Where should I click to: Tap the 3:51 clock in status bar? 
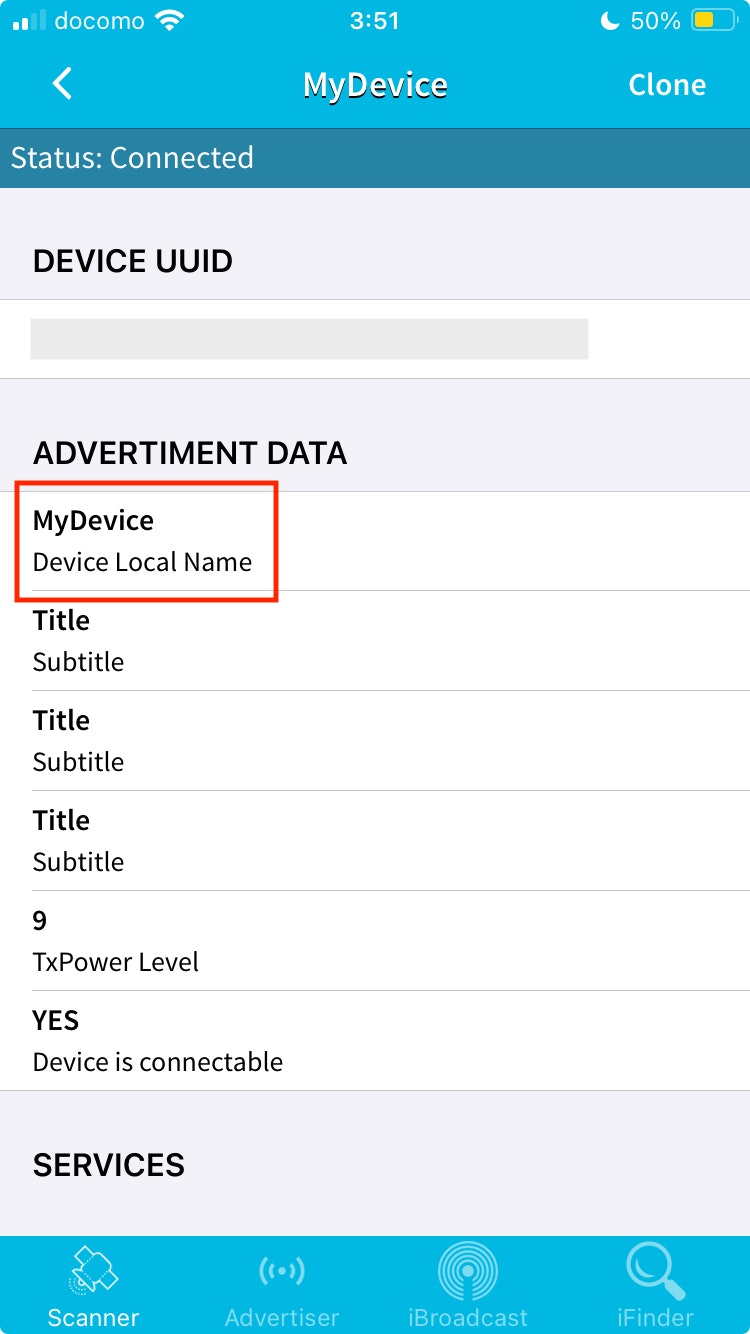coord(375,21)
